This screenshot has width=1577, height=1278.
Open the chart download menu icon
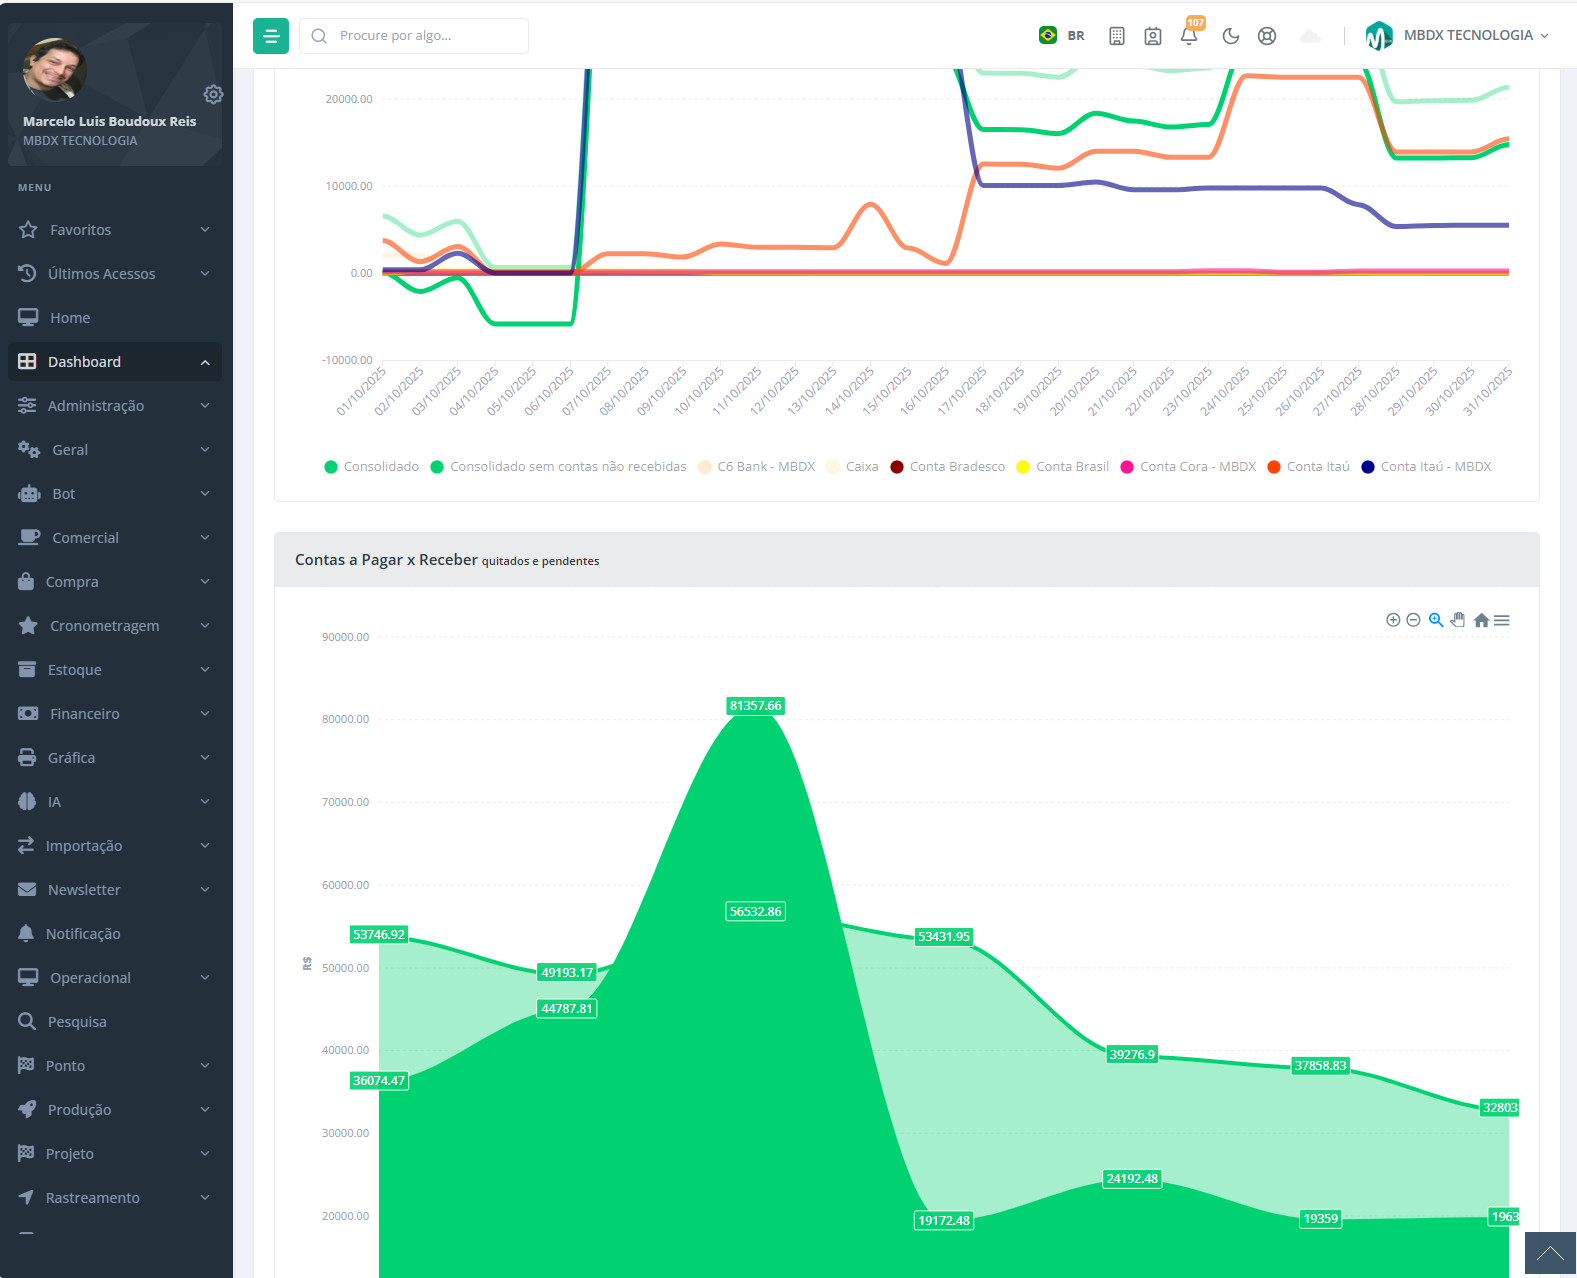(x=1502, y=620)
